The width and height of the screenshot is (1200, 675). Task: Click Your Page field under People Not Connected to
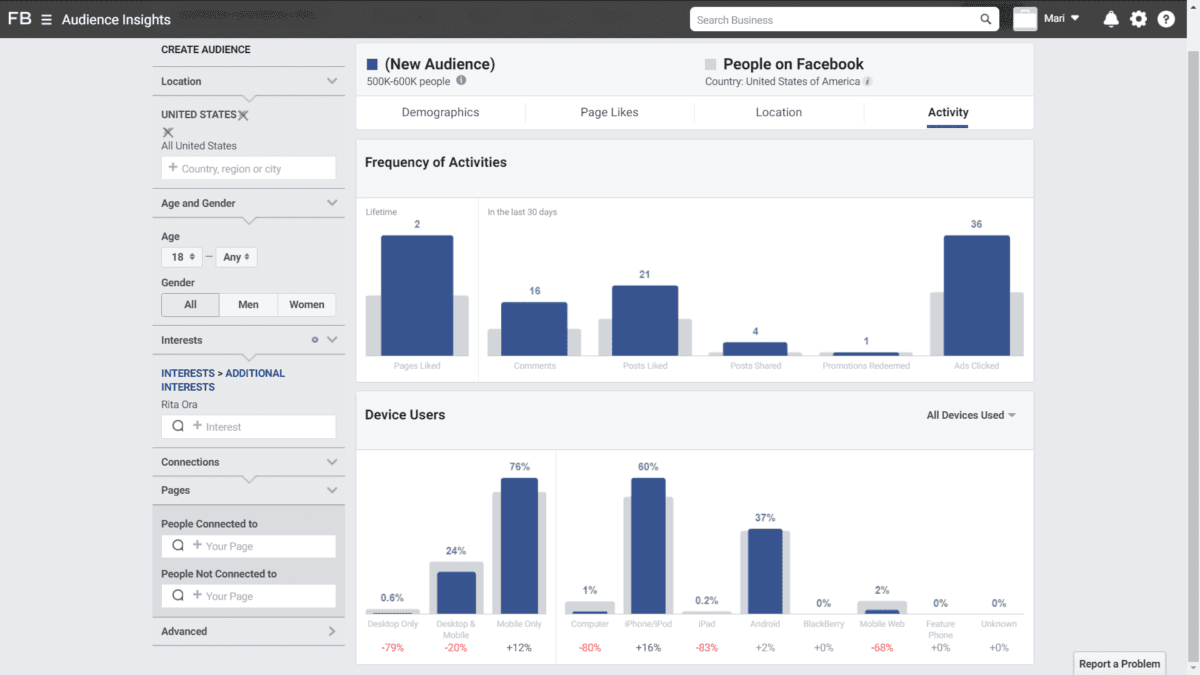[x=248, y=596]
